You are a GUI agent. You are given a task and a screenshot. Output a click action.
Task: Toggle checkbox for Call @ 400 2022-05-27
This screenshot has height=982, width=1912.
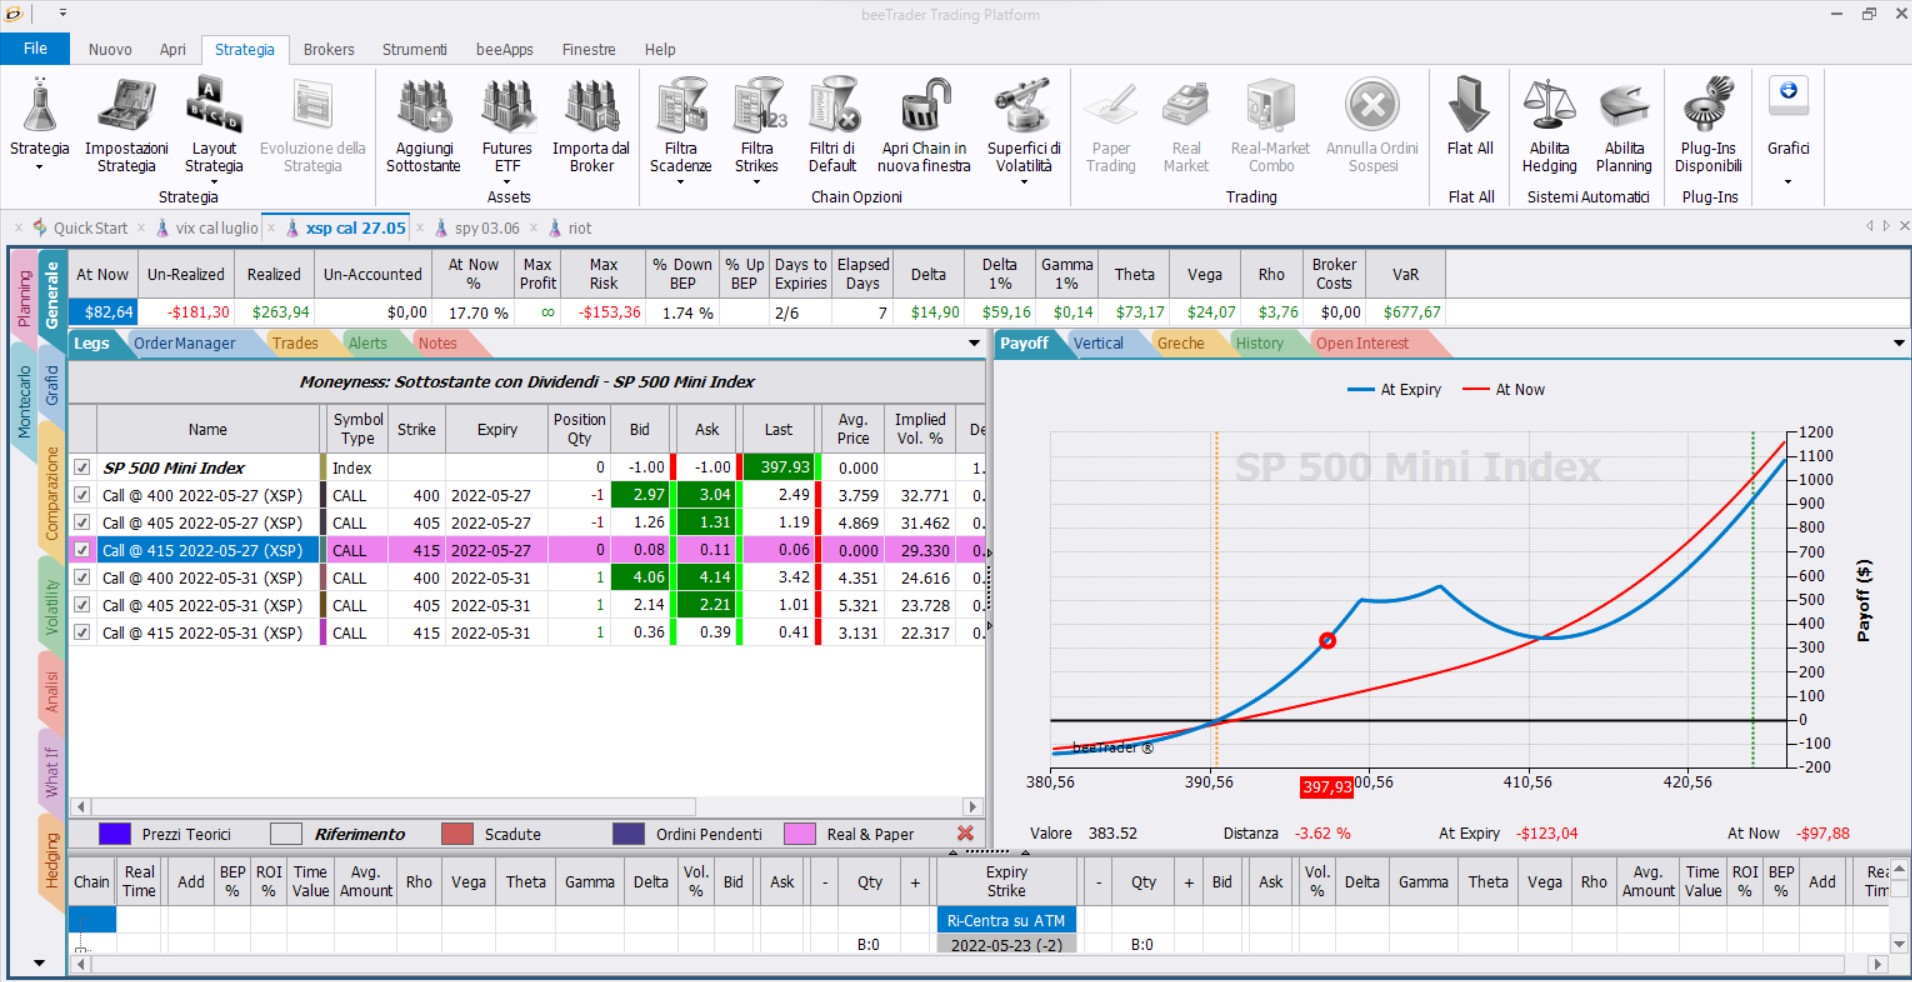coord(82,495)
